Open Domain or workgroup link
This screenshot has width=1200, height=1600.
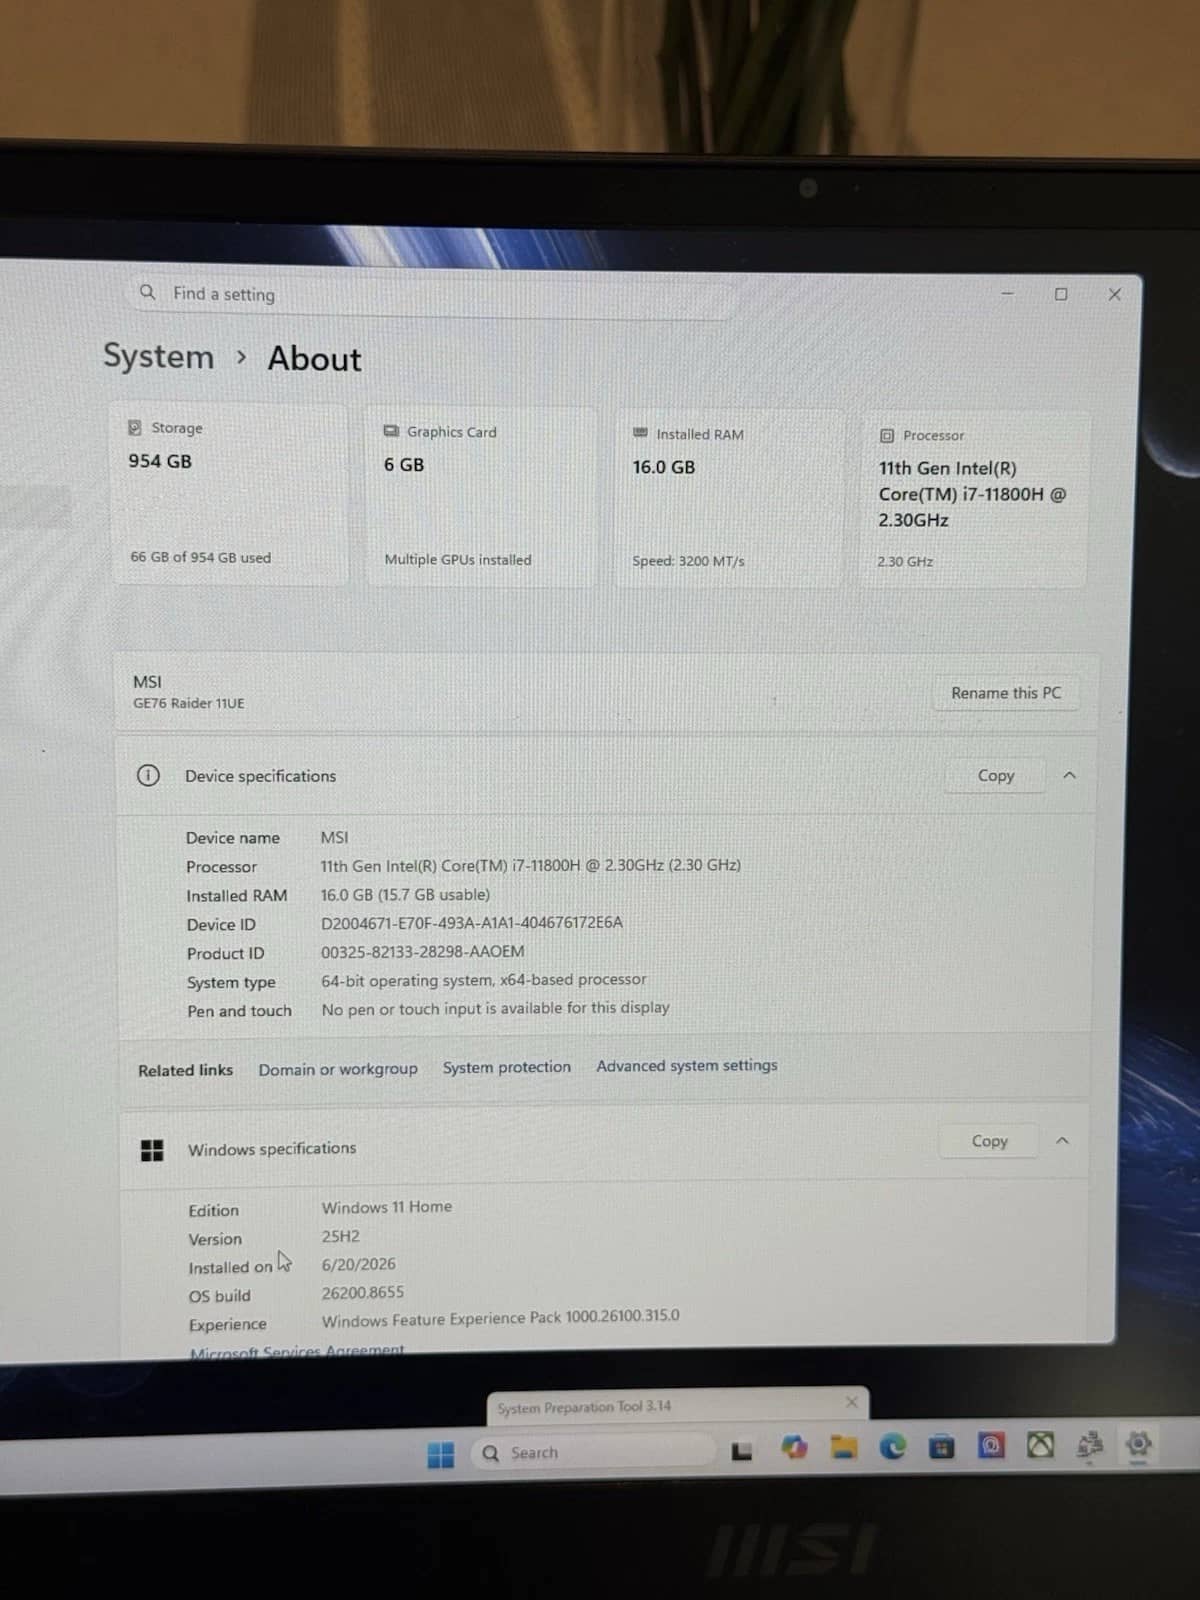[x=338, y=1069]
